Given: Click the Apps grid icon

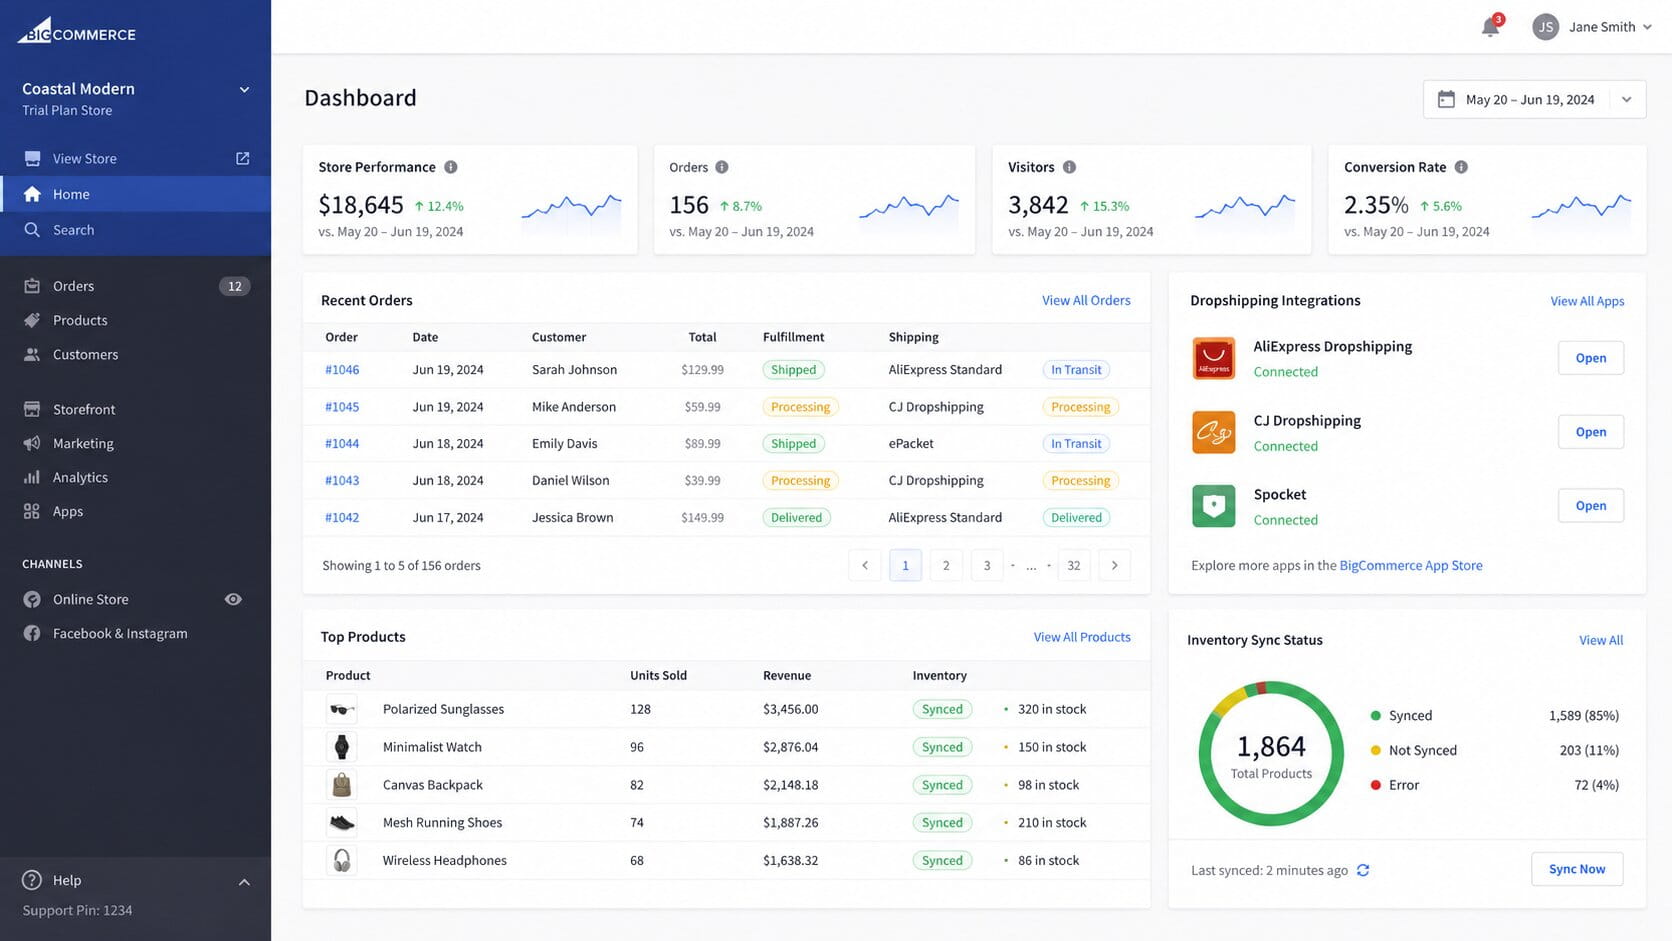Looking at the screenshot, I should (x=32, y=511).
